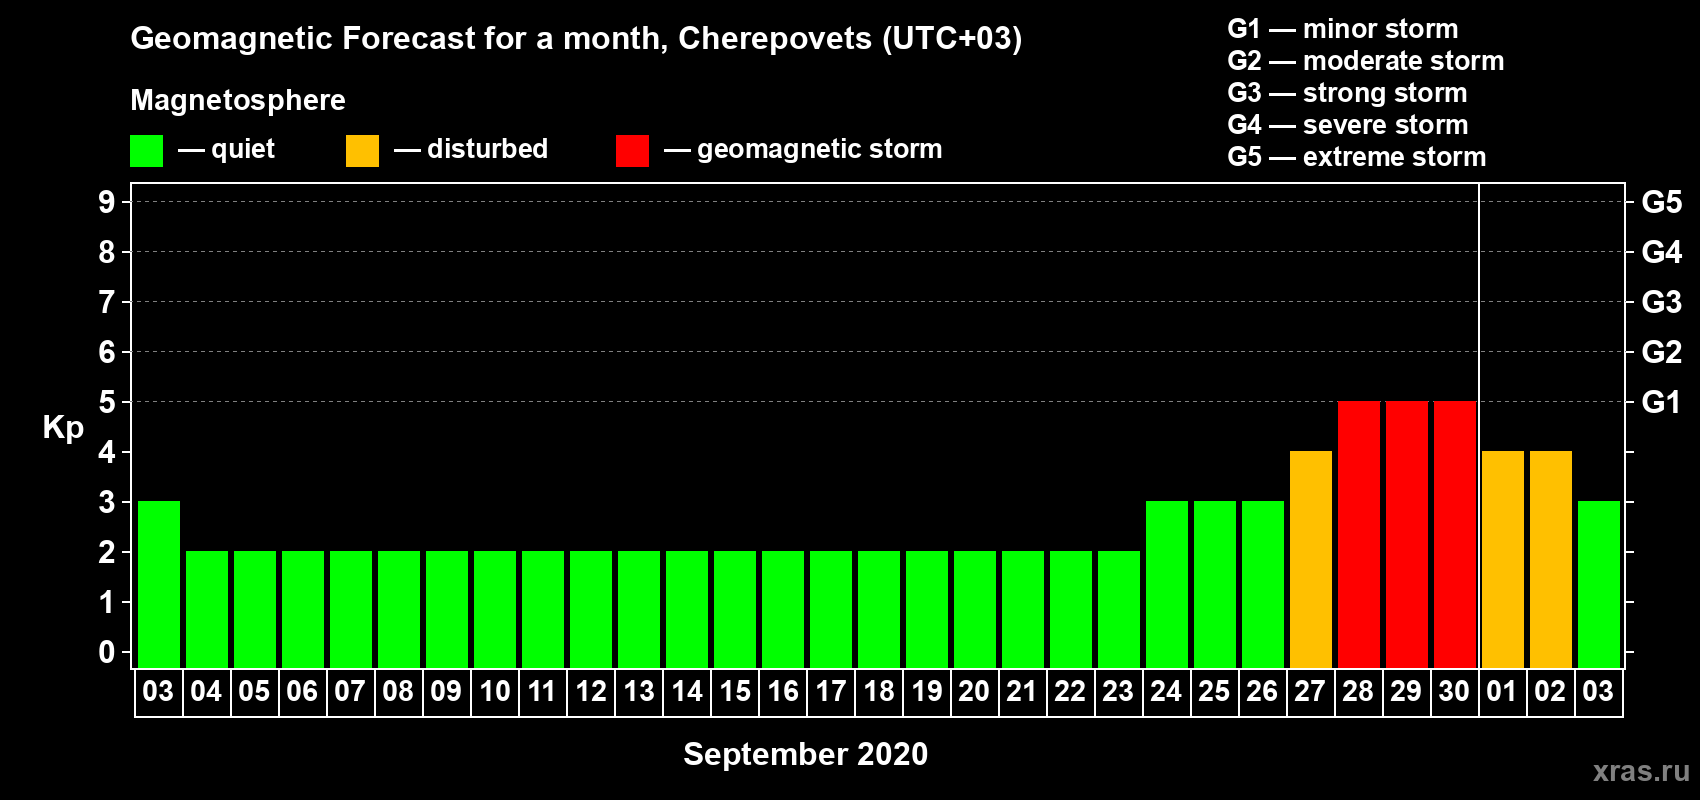Click the 'September 2020' axis label
The height and width of the screenshot is (800, 1700).
[x=806, y=754]
